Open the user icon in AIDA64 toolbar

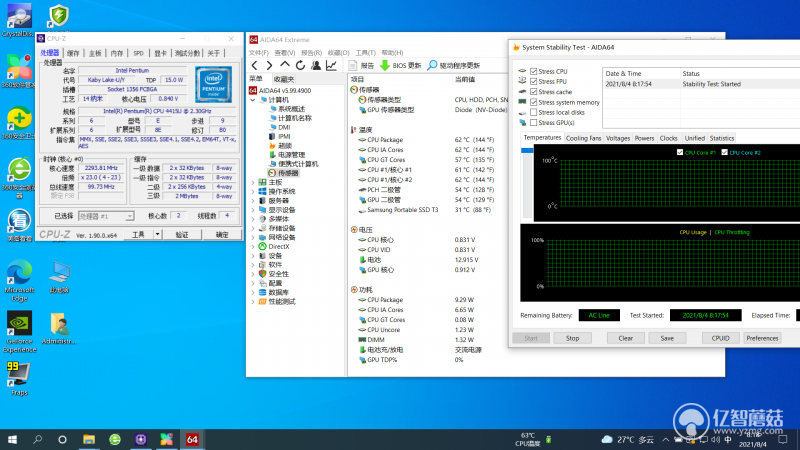click(316, 65)
